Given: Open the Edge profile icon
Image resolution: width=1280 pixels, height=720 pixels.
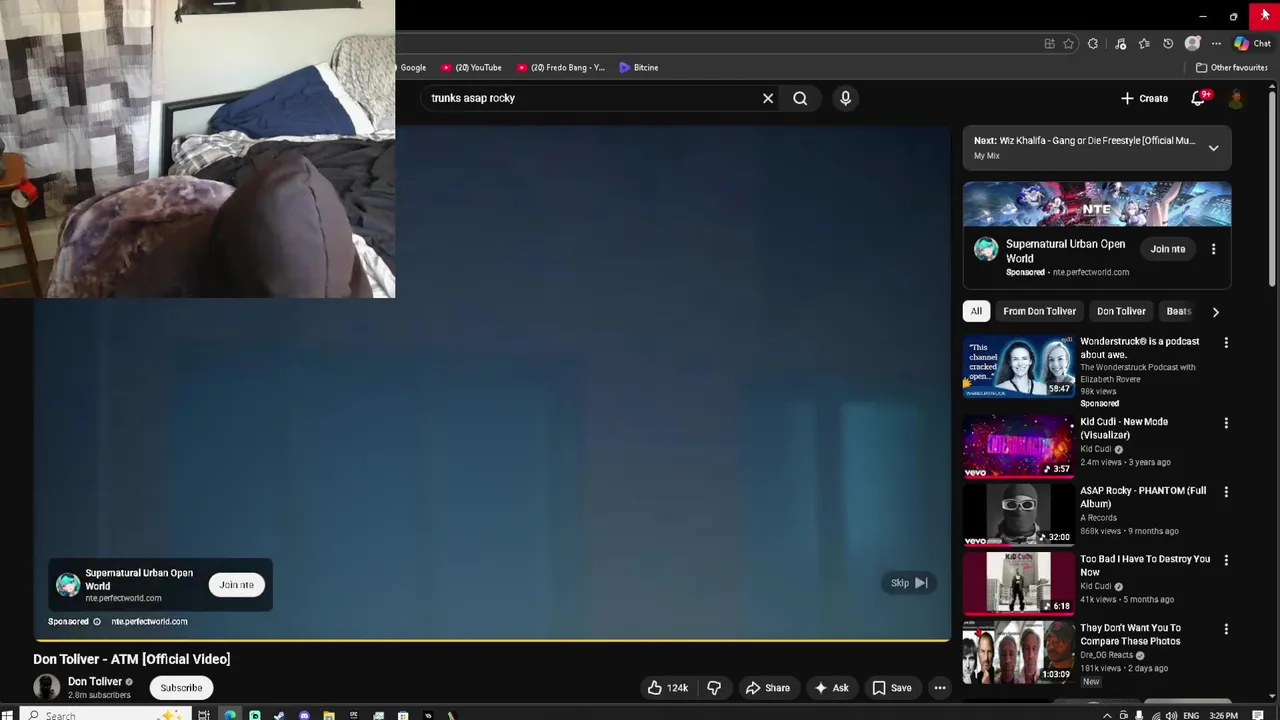Looking at the screenshot, I should click(x=1192, y=44).
